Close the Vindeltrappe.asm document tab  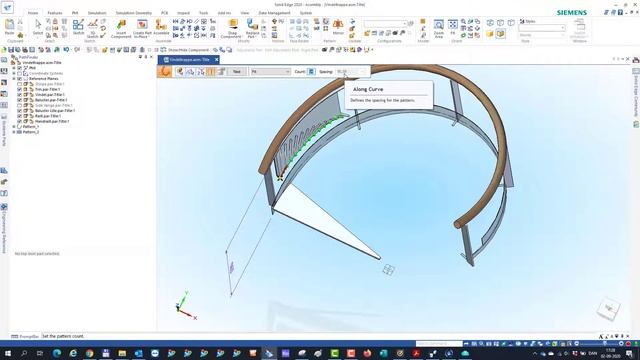click(216, 60)
